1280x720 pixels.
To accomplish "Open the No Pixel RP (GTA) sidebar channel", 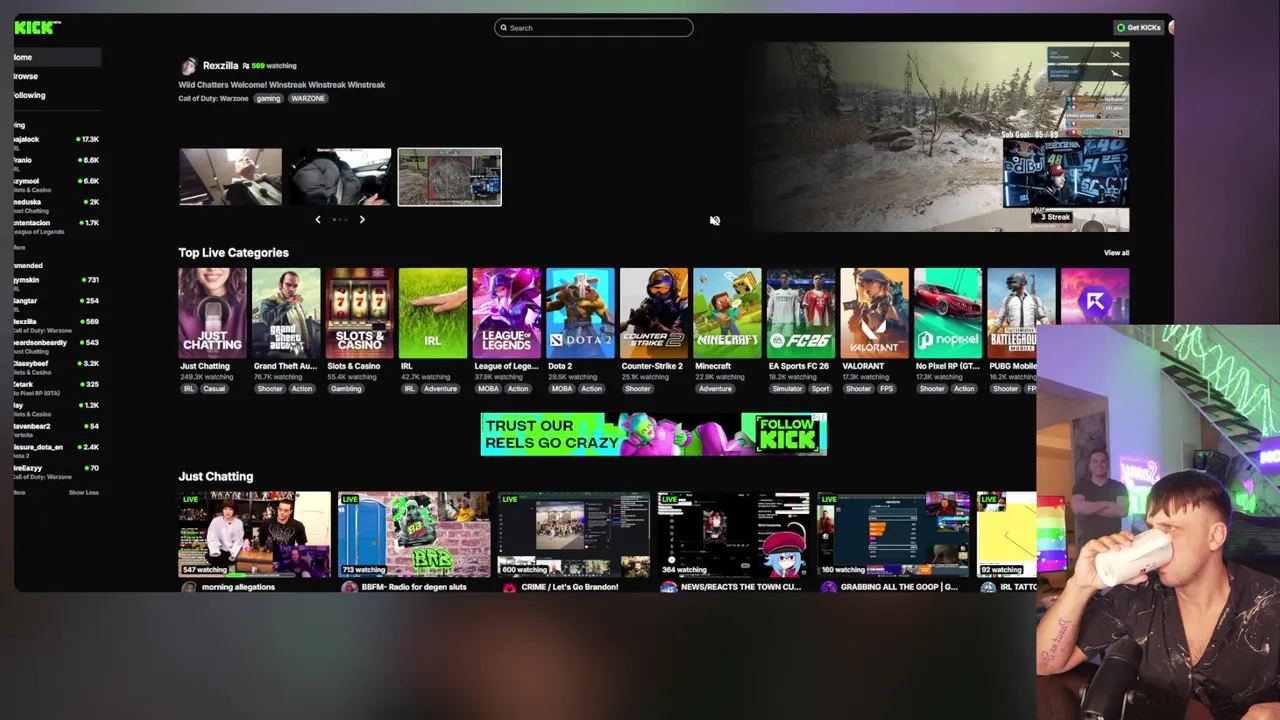I will (57, 388).
